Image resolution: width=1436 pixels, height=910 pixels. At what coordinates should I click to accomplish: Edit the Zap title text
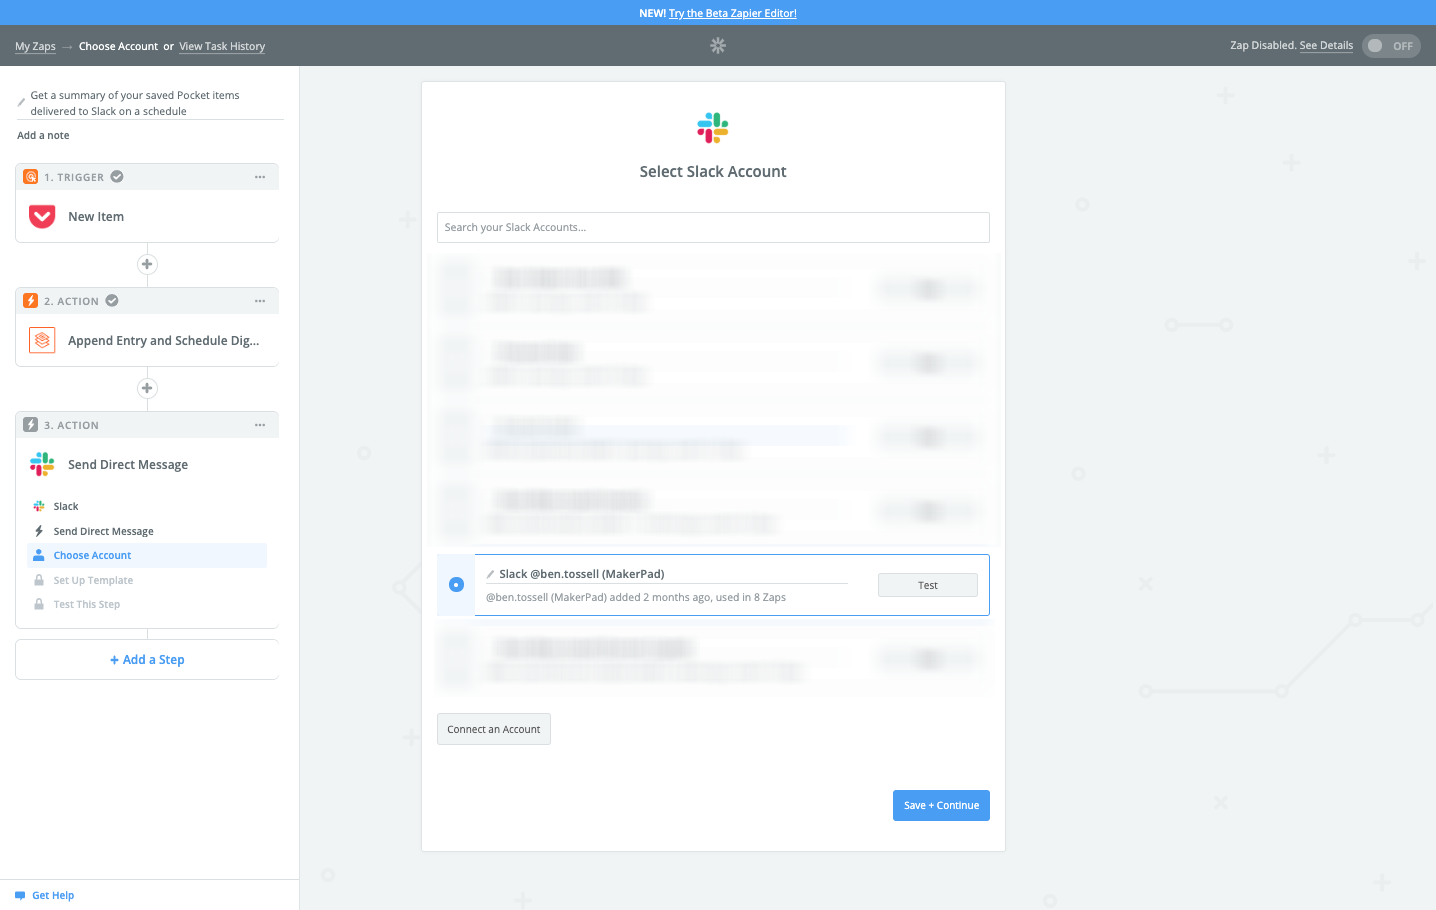point(135,103)
